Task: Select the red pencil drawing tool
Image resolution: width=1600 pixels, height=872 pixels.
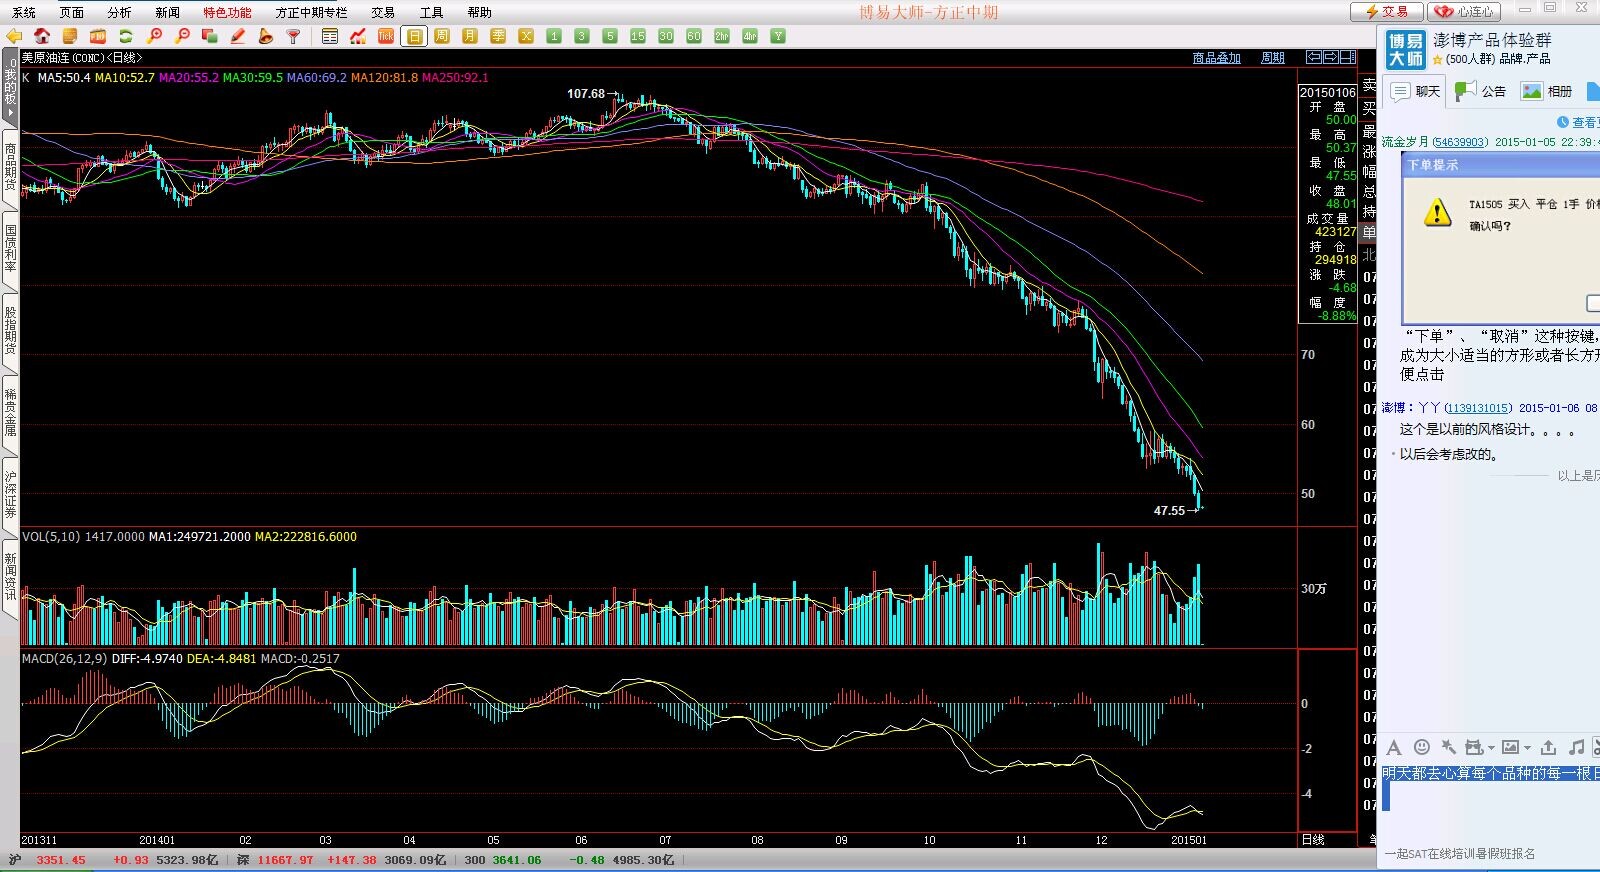Action: pyautogui.click(x=238, y=36)
